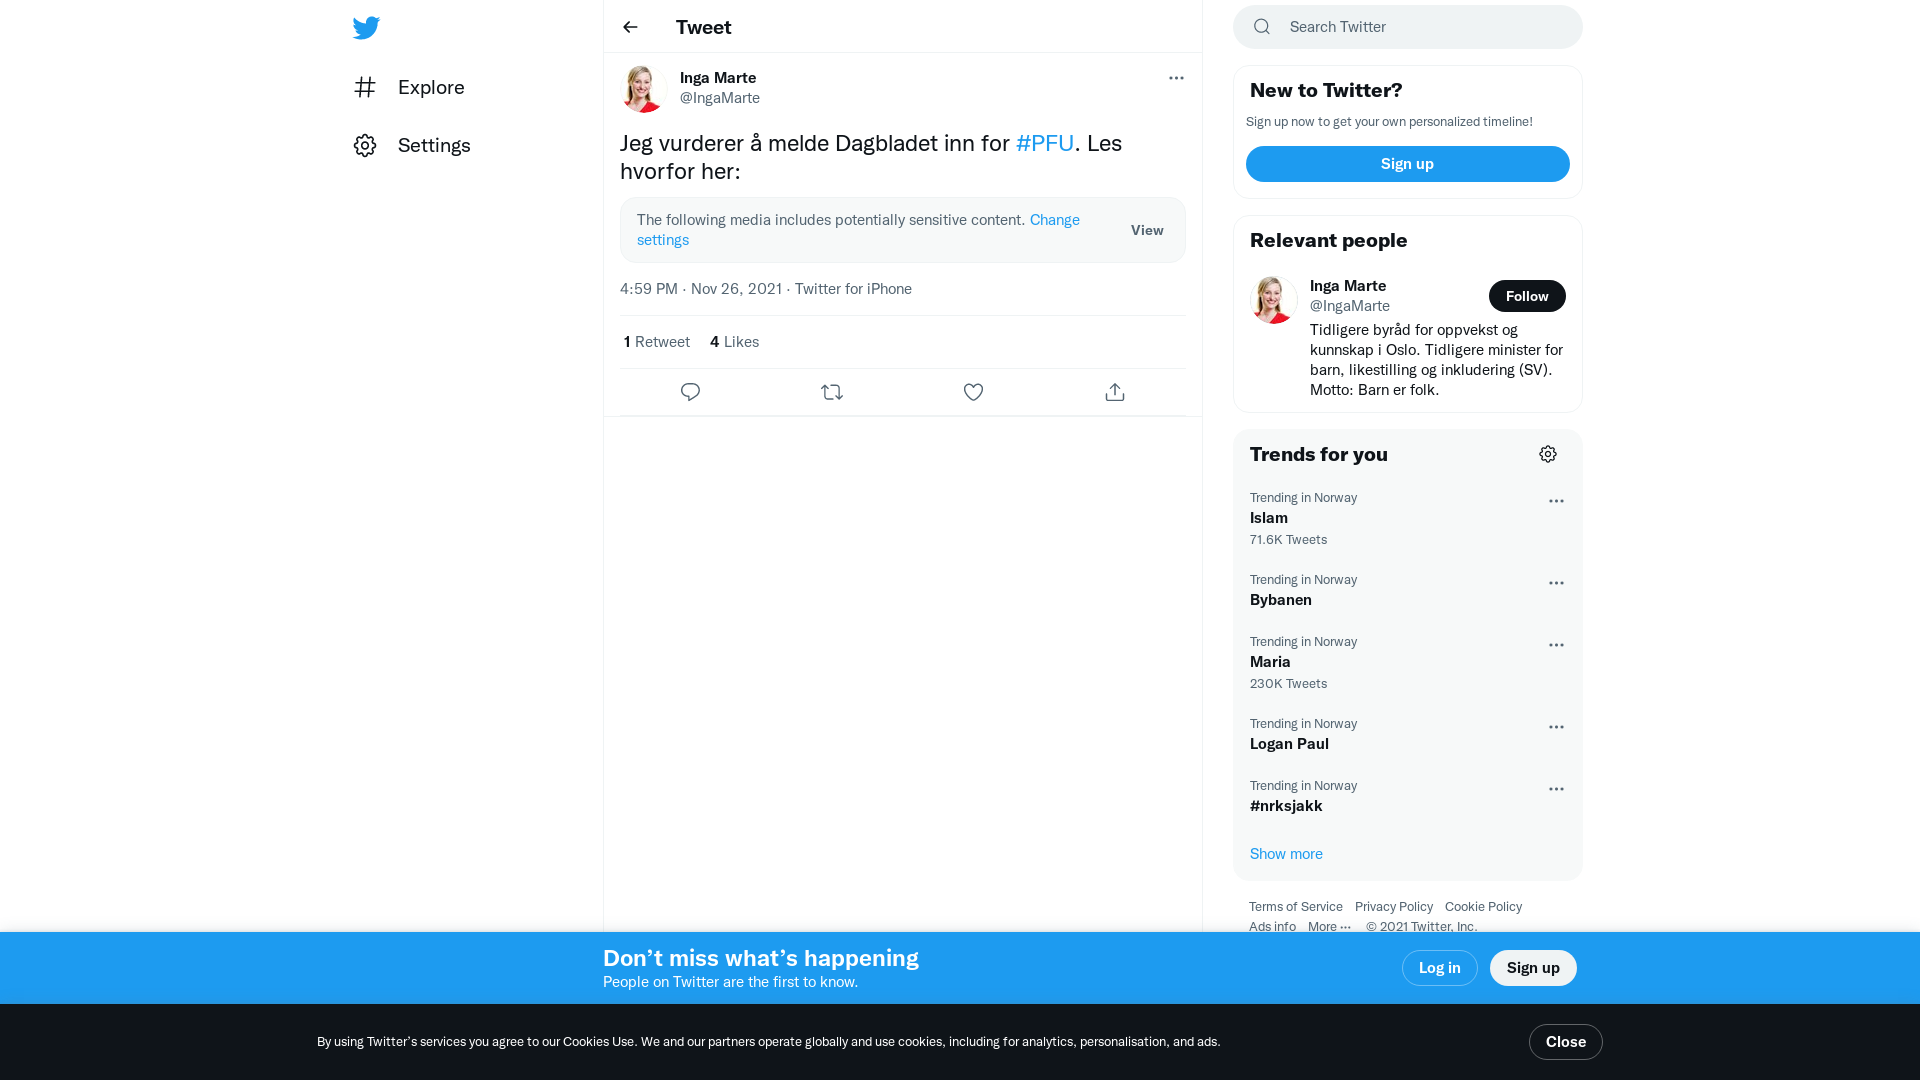
Task: Follow Inga Marte
Action: pos(1526,296)
